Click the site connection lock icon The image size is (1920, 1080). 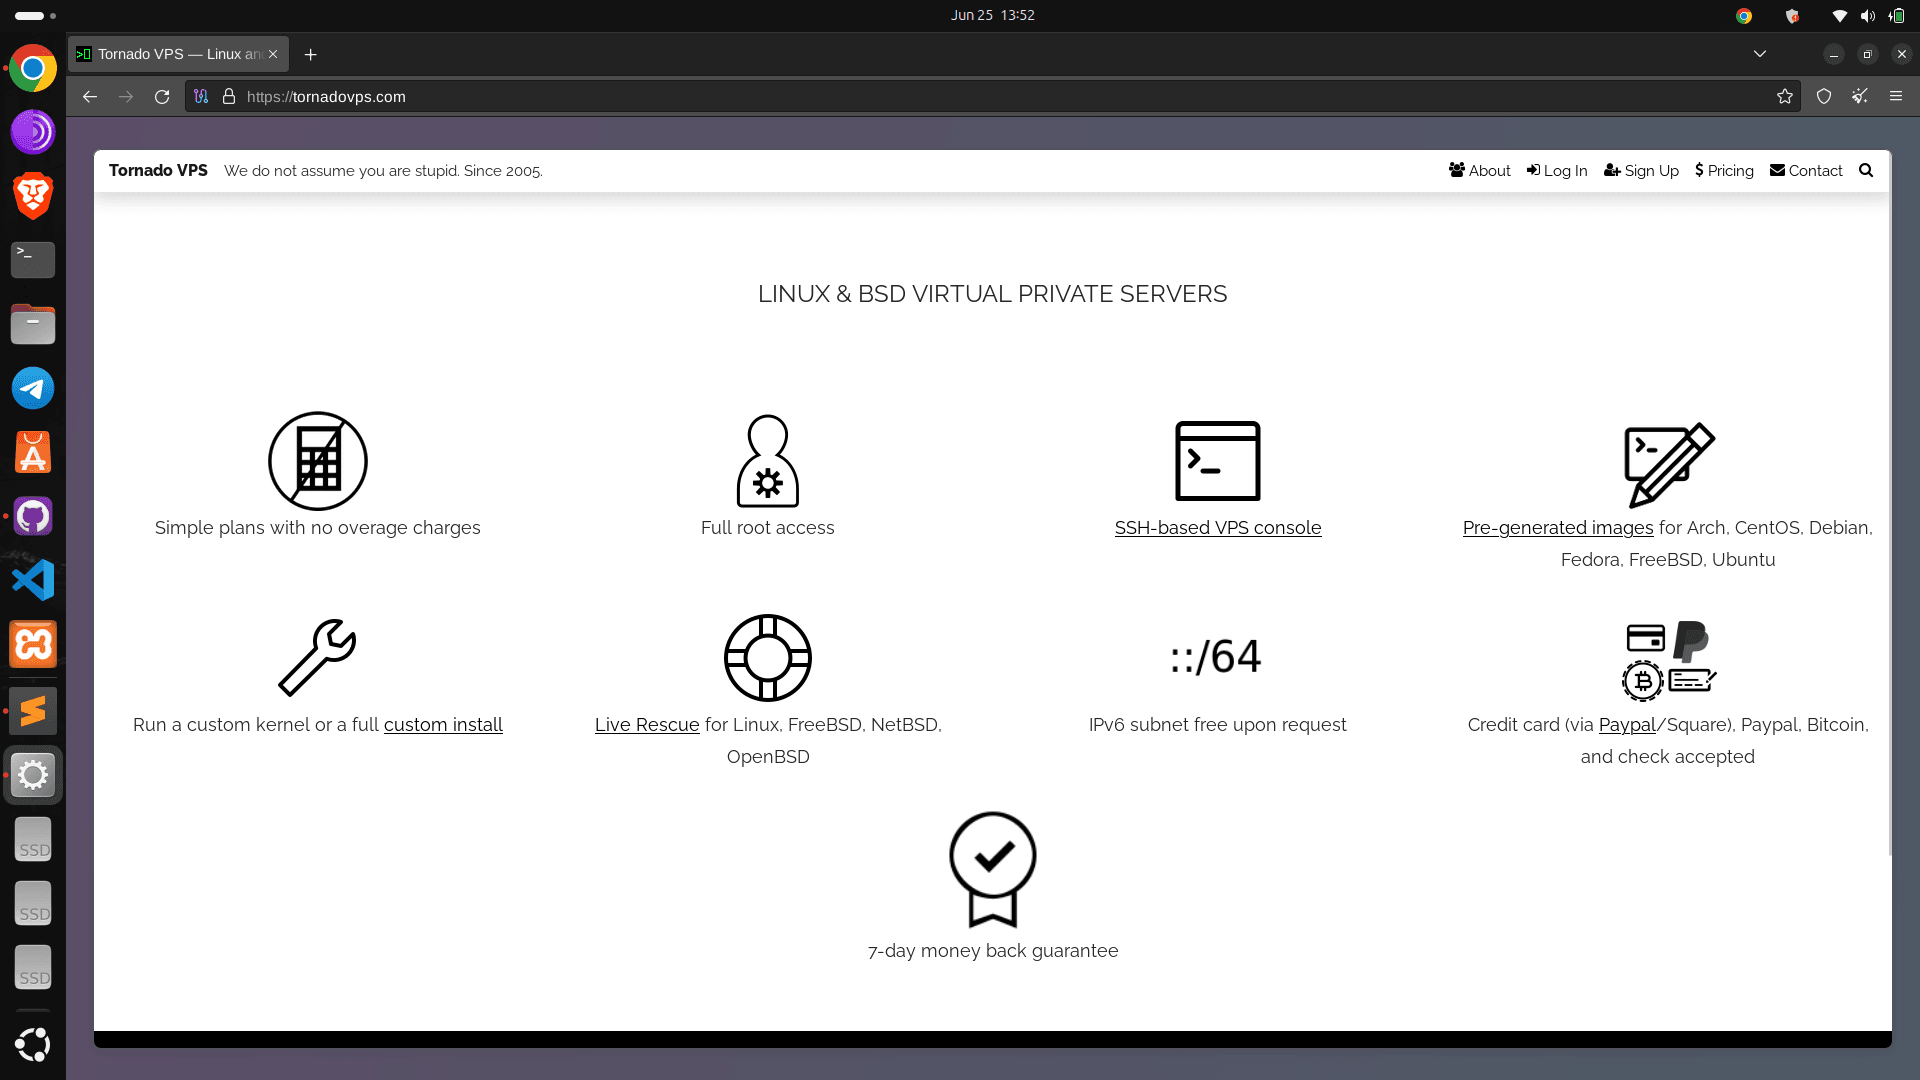[229, 96]
